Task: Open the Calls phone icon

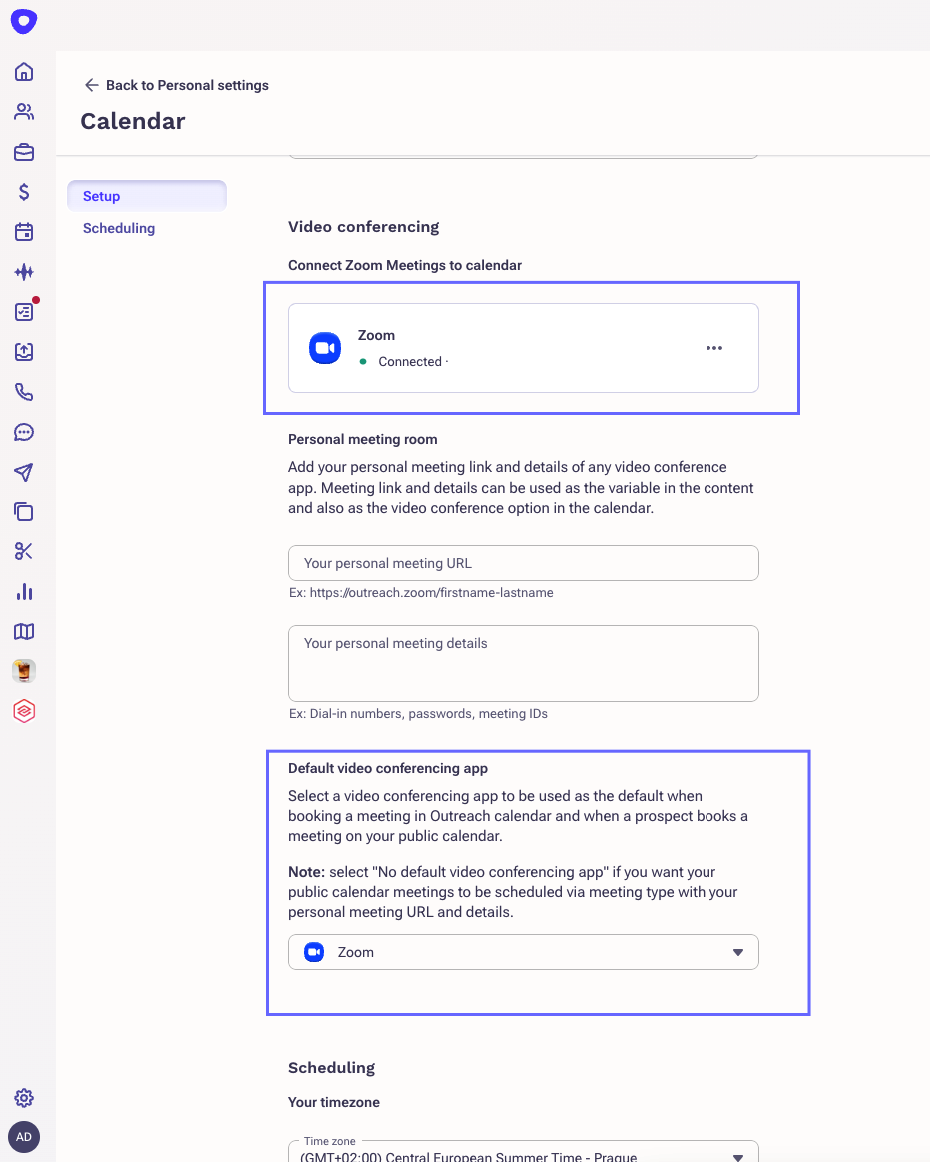Action: pos(24,391)
